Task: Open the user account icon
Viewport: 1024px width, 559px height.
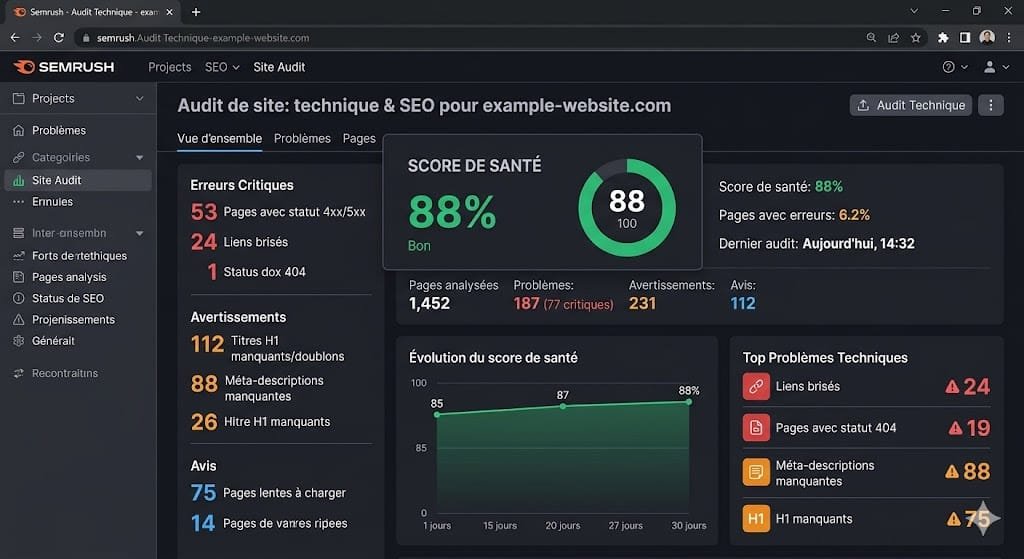Action: pyautogui.click(x=989, y=67)
